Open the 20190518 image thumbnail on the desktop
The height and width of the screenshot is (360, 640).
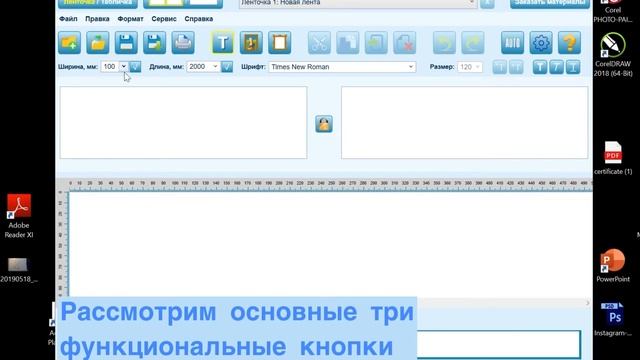18,270
